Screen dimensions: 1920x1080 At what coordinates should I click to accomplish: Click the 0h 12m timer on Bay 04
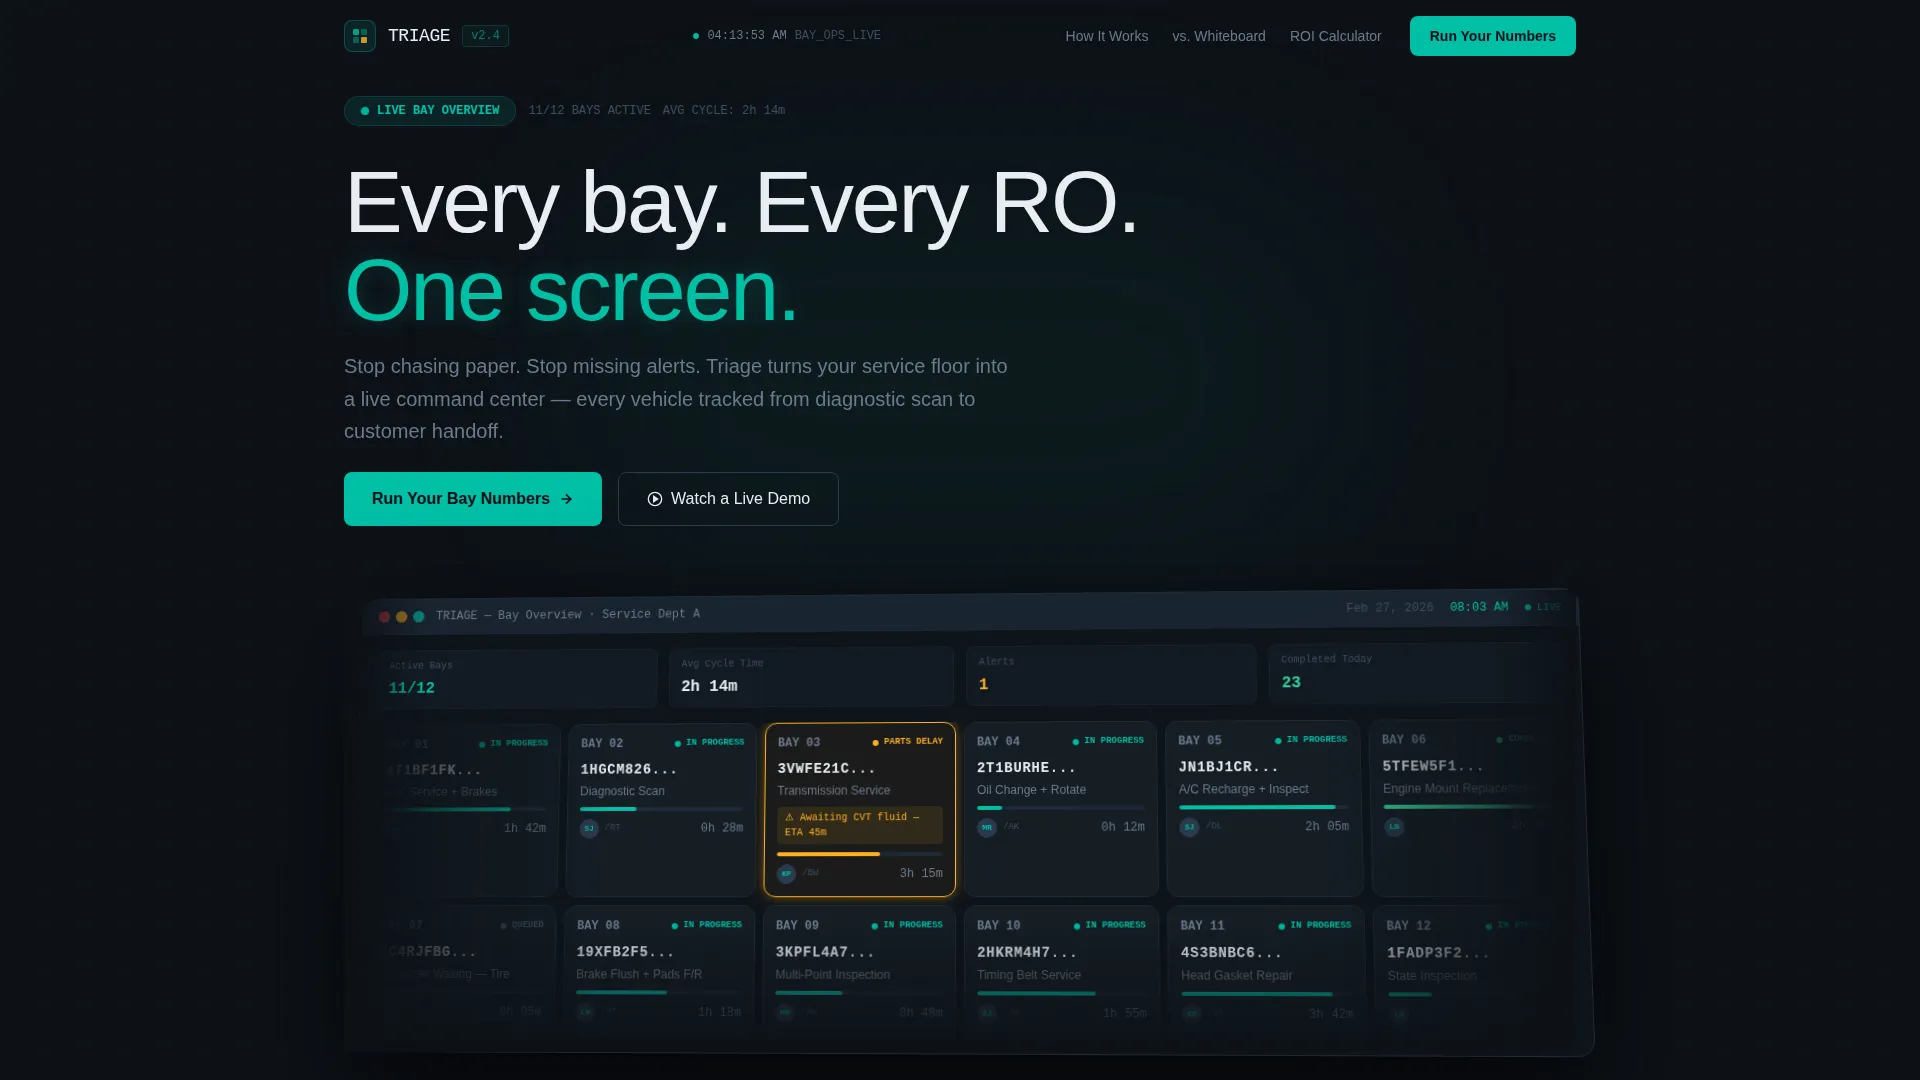coord(1122,827)
